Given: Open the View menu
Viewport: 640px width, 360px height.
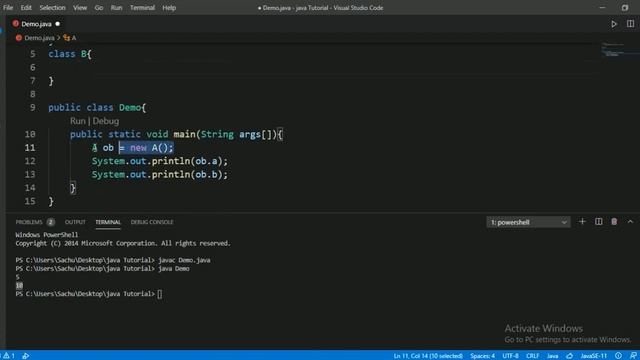Looking at the screenshot, I should pyautogui.click(x=80, y=7).
